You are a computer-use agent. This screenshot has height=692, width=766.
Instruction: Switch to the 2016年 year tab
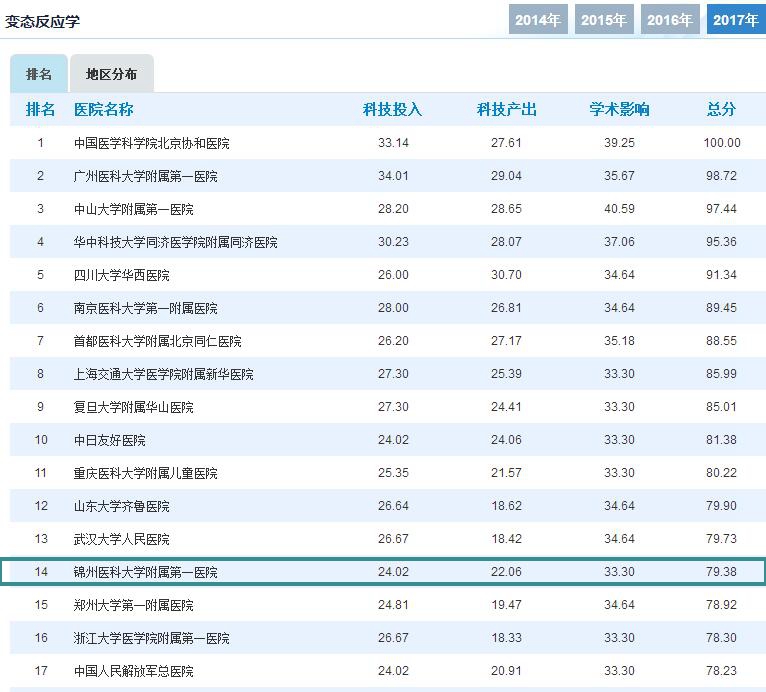670,20
